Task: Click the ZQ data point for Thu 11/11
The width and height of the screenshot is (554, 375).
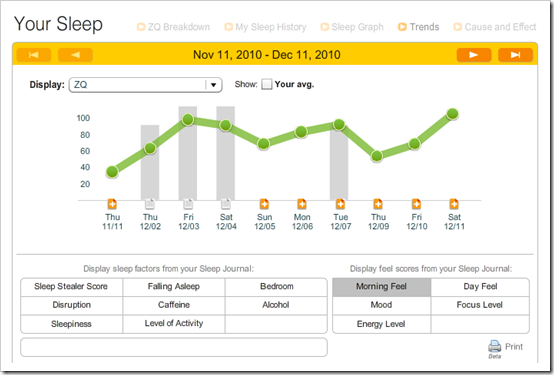Action: [112, 172]
